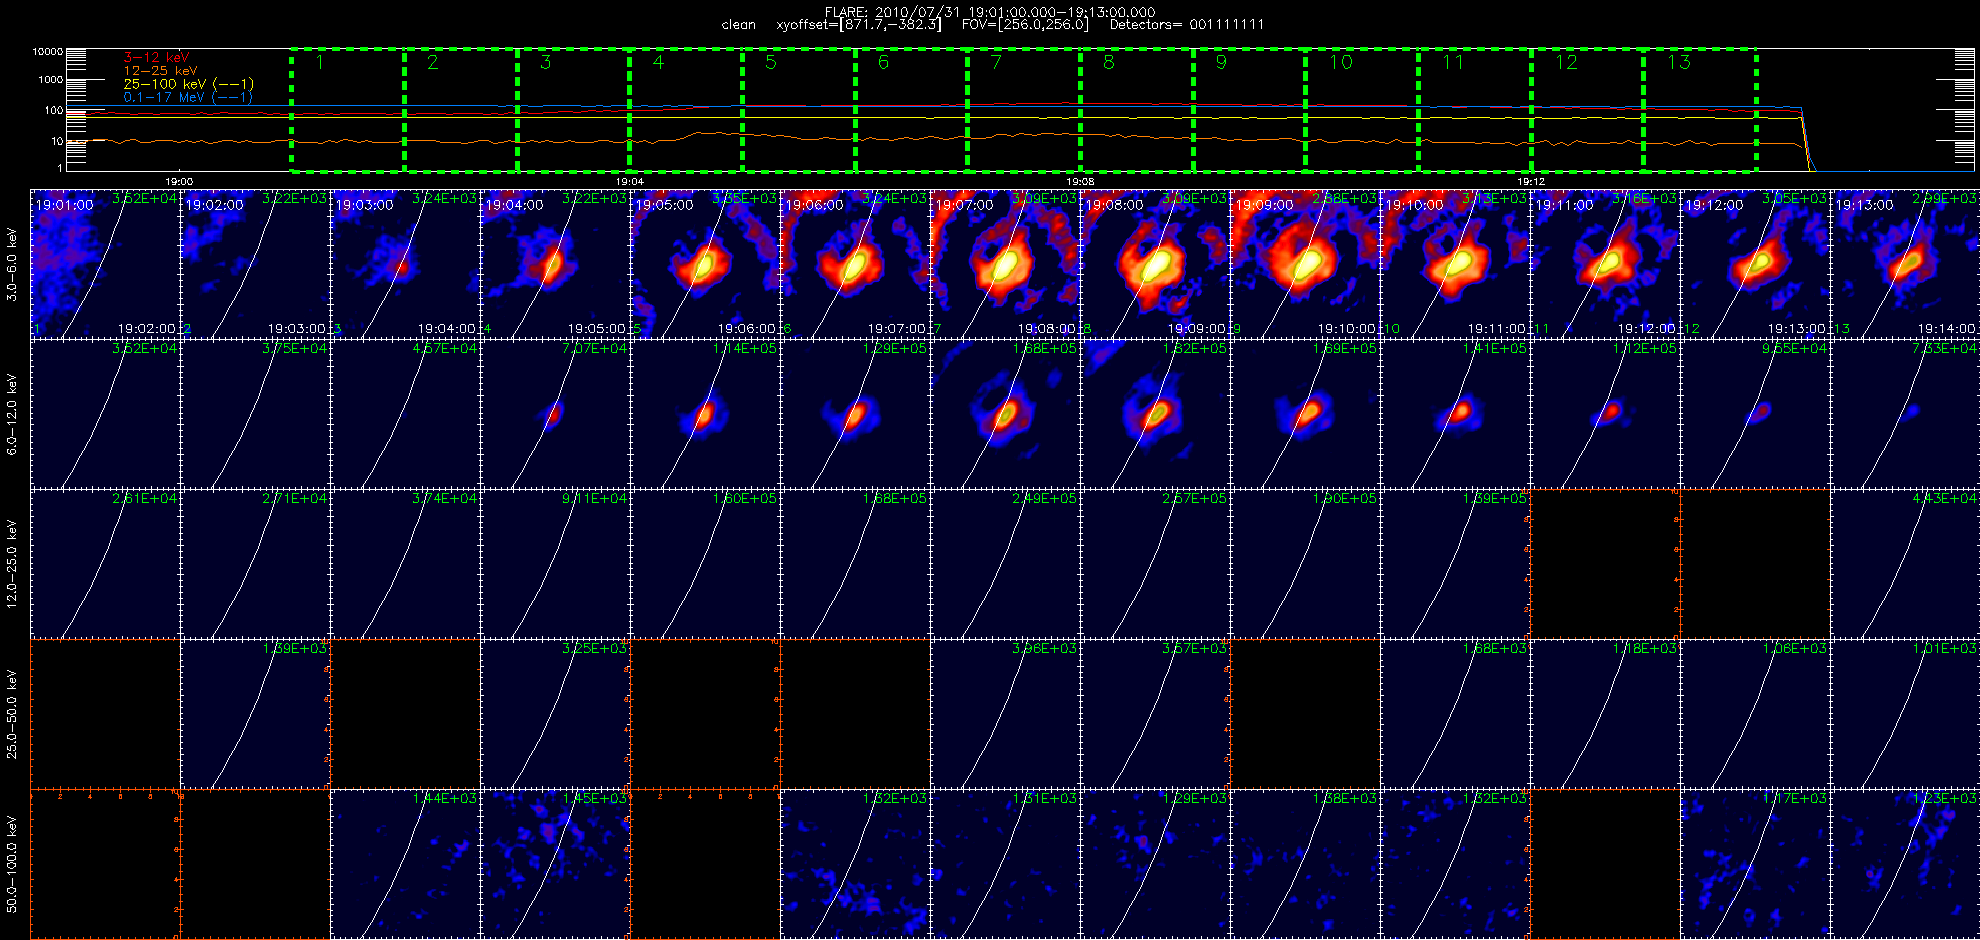Click the 3.0-6.0 keV row label
1980x940 pixels.
(12, 264)
